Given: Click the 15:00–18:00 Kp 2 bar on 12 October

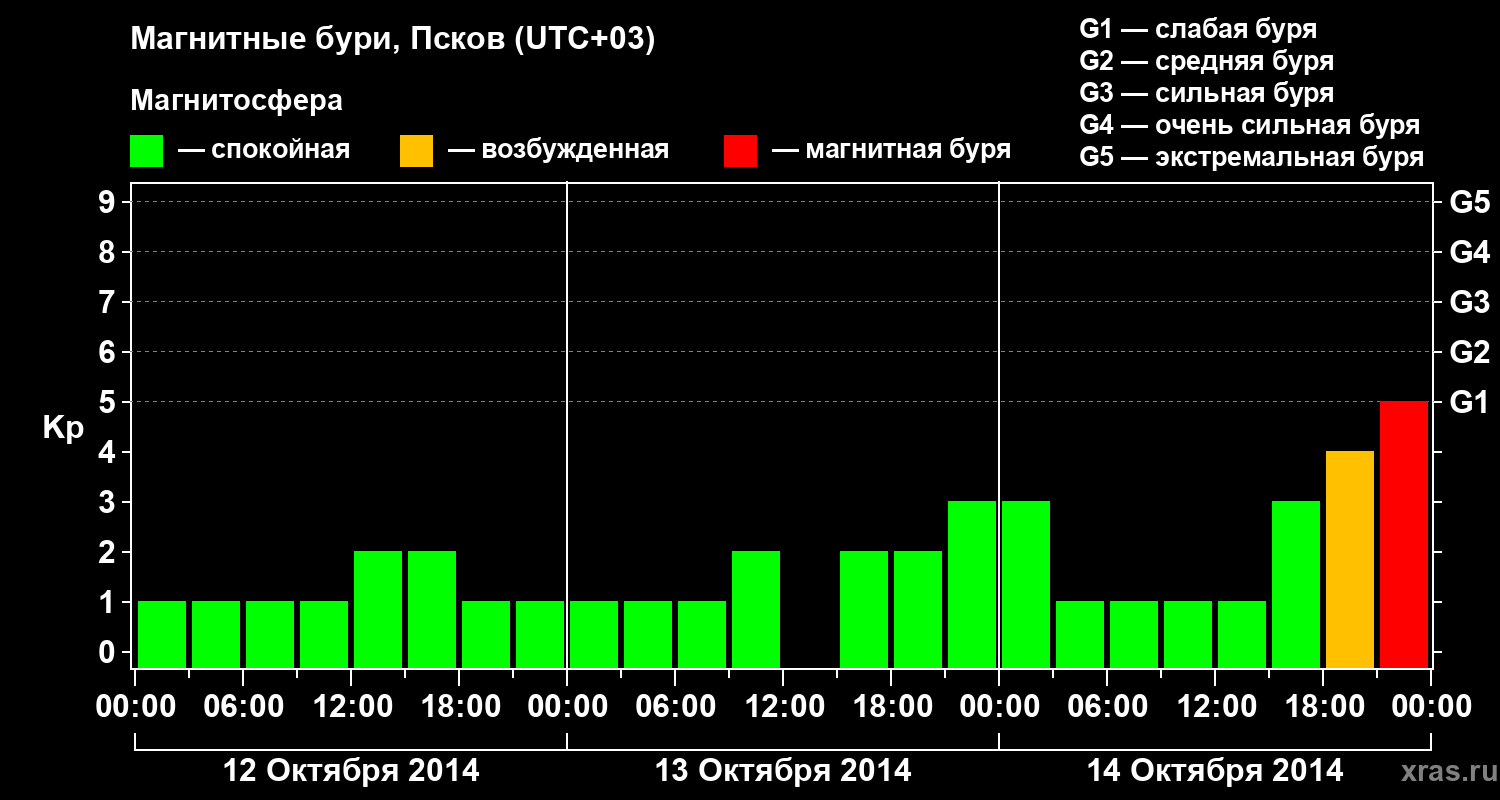Looking at the screenshot, I should (x=432, y=609).
